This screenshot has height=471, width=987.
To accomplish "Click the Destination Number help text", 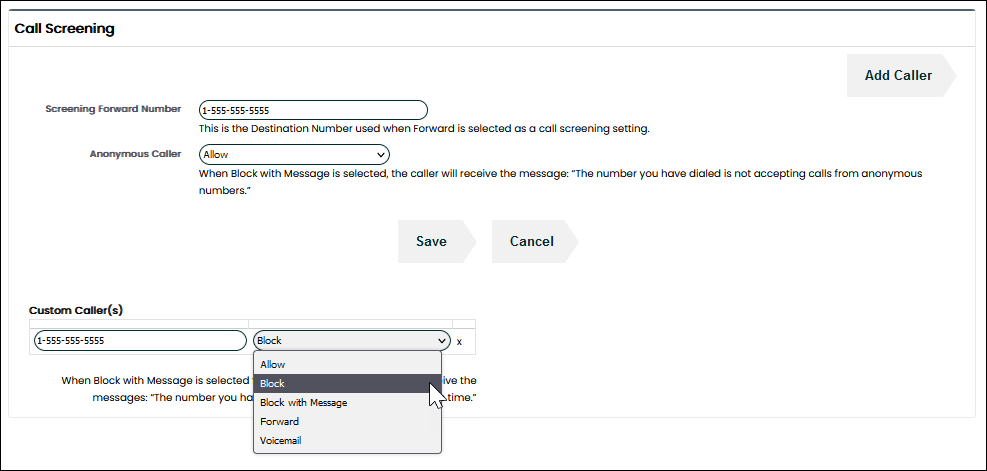I will coord(424,129).
